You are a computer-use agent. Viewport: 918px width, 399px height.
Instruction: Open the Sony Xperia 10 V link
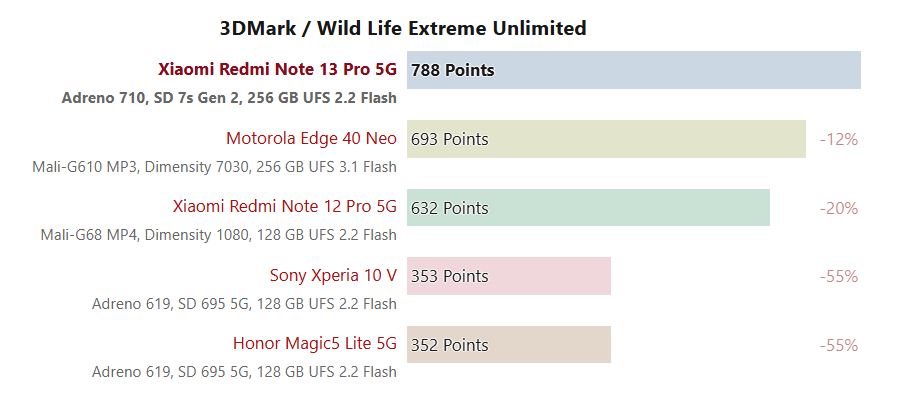click(x=333, y=275)
